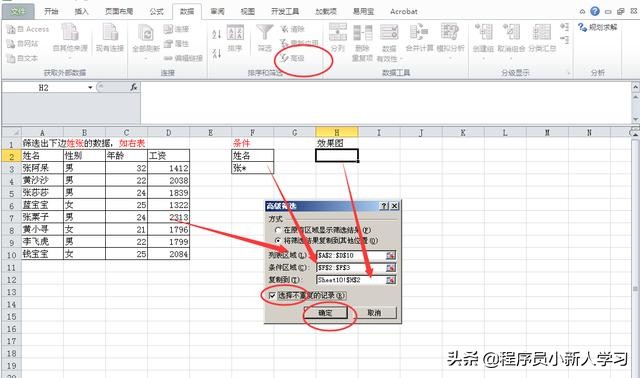Viewport: 640px width, 378px height.
Task: Click the Hide Detail outline icon
Action: (x=564, y=39)
